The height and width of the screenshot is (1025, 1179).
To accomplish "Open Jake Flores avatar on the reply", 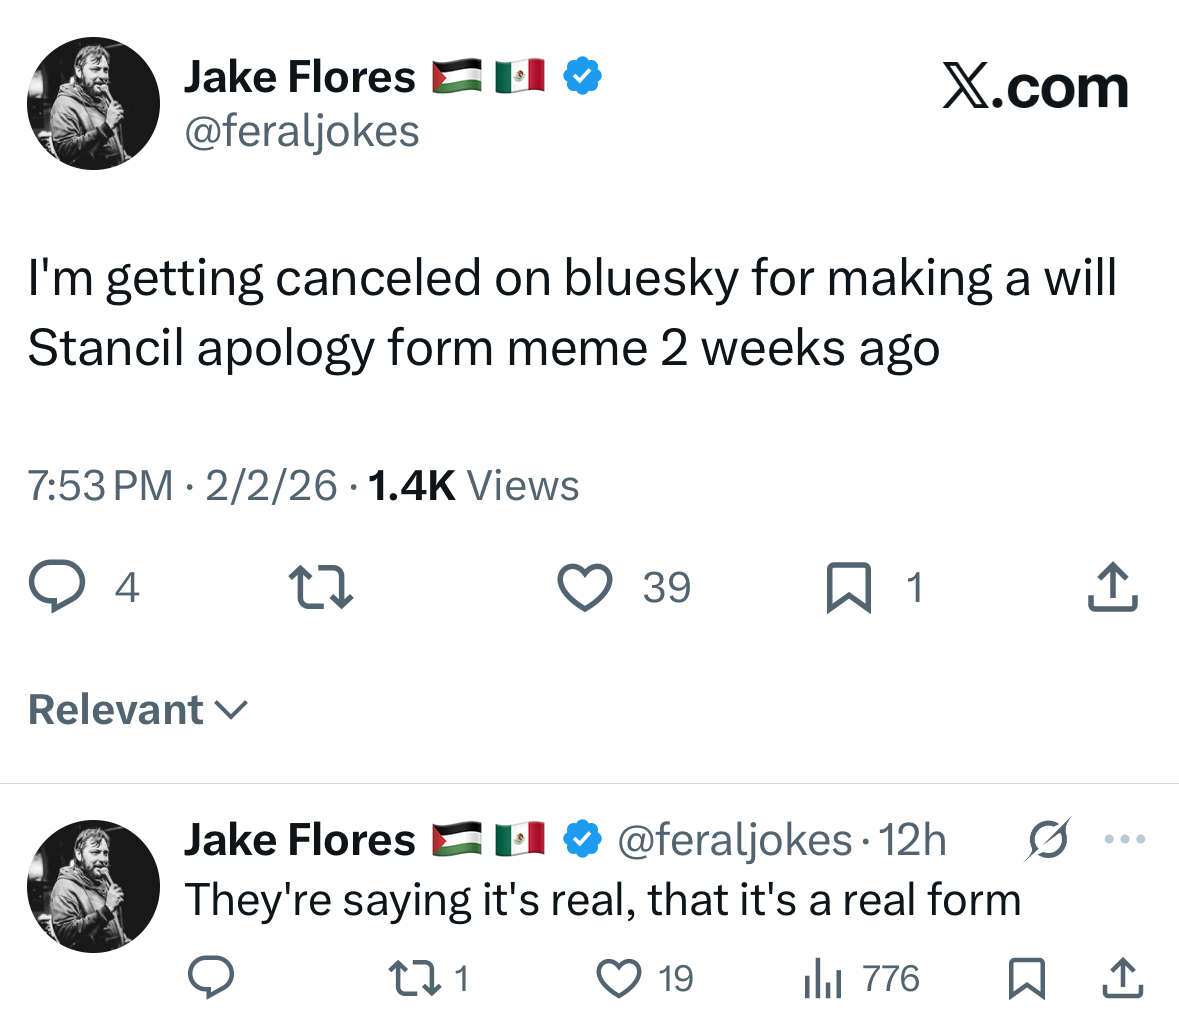I will [93, 886].
